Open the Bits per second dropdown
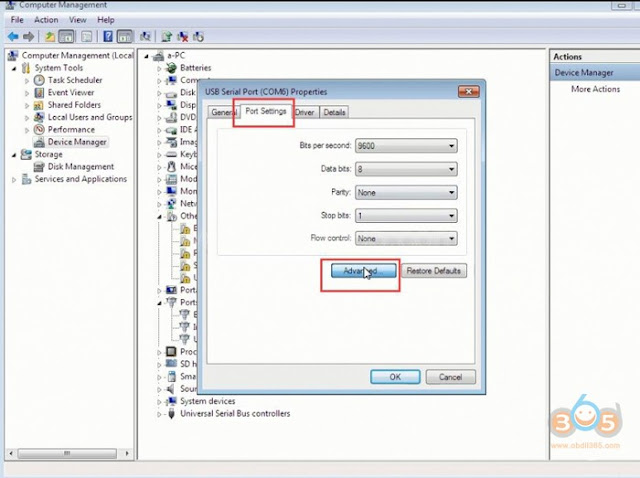This screenshot has height=478, width=640. [x=406, y=146]
